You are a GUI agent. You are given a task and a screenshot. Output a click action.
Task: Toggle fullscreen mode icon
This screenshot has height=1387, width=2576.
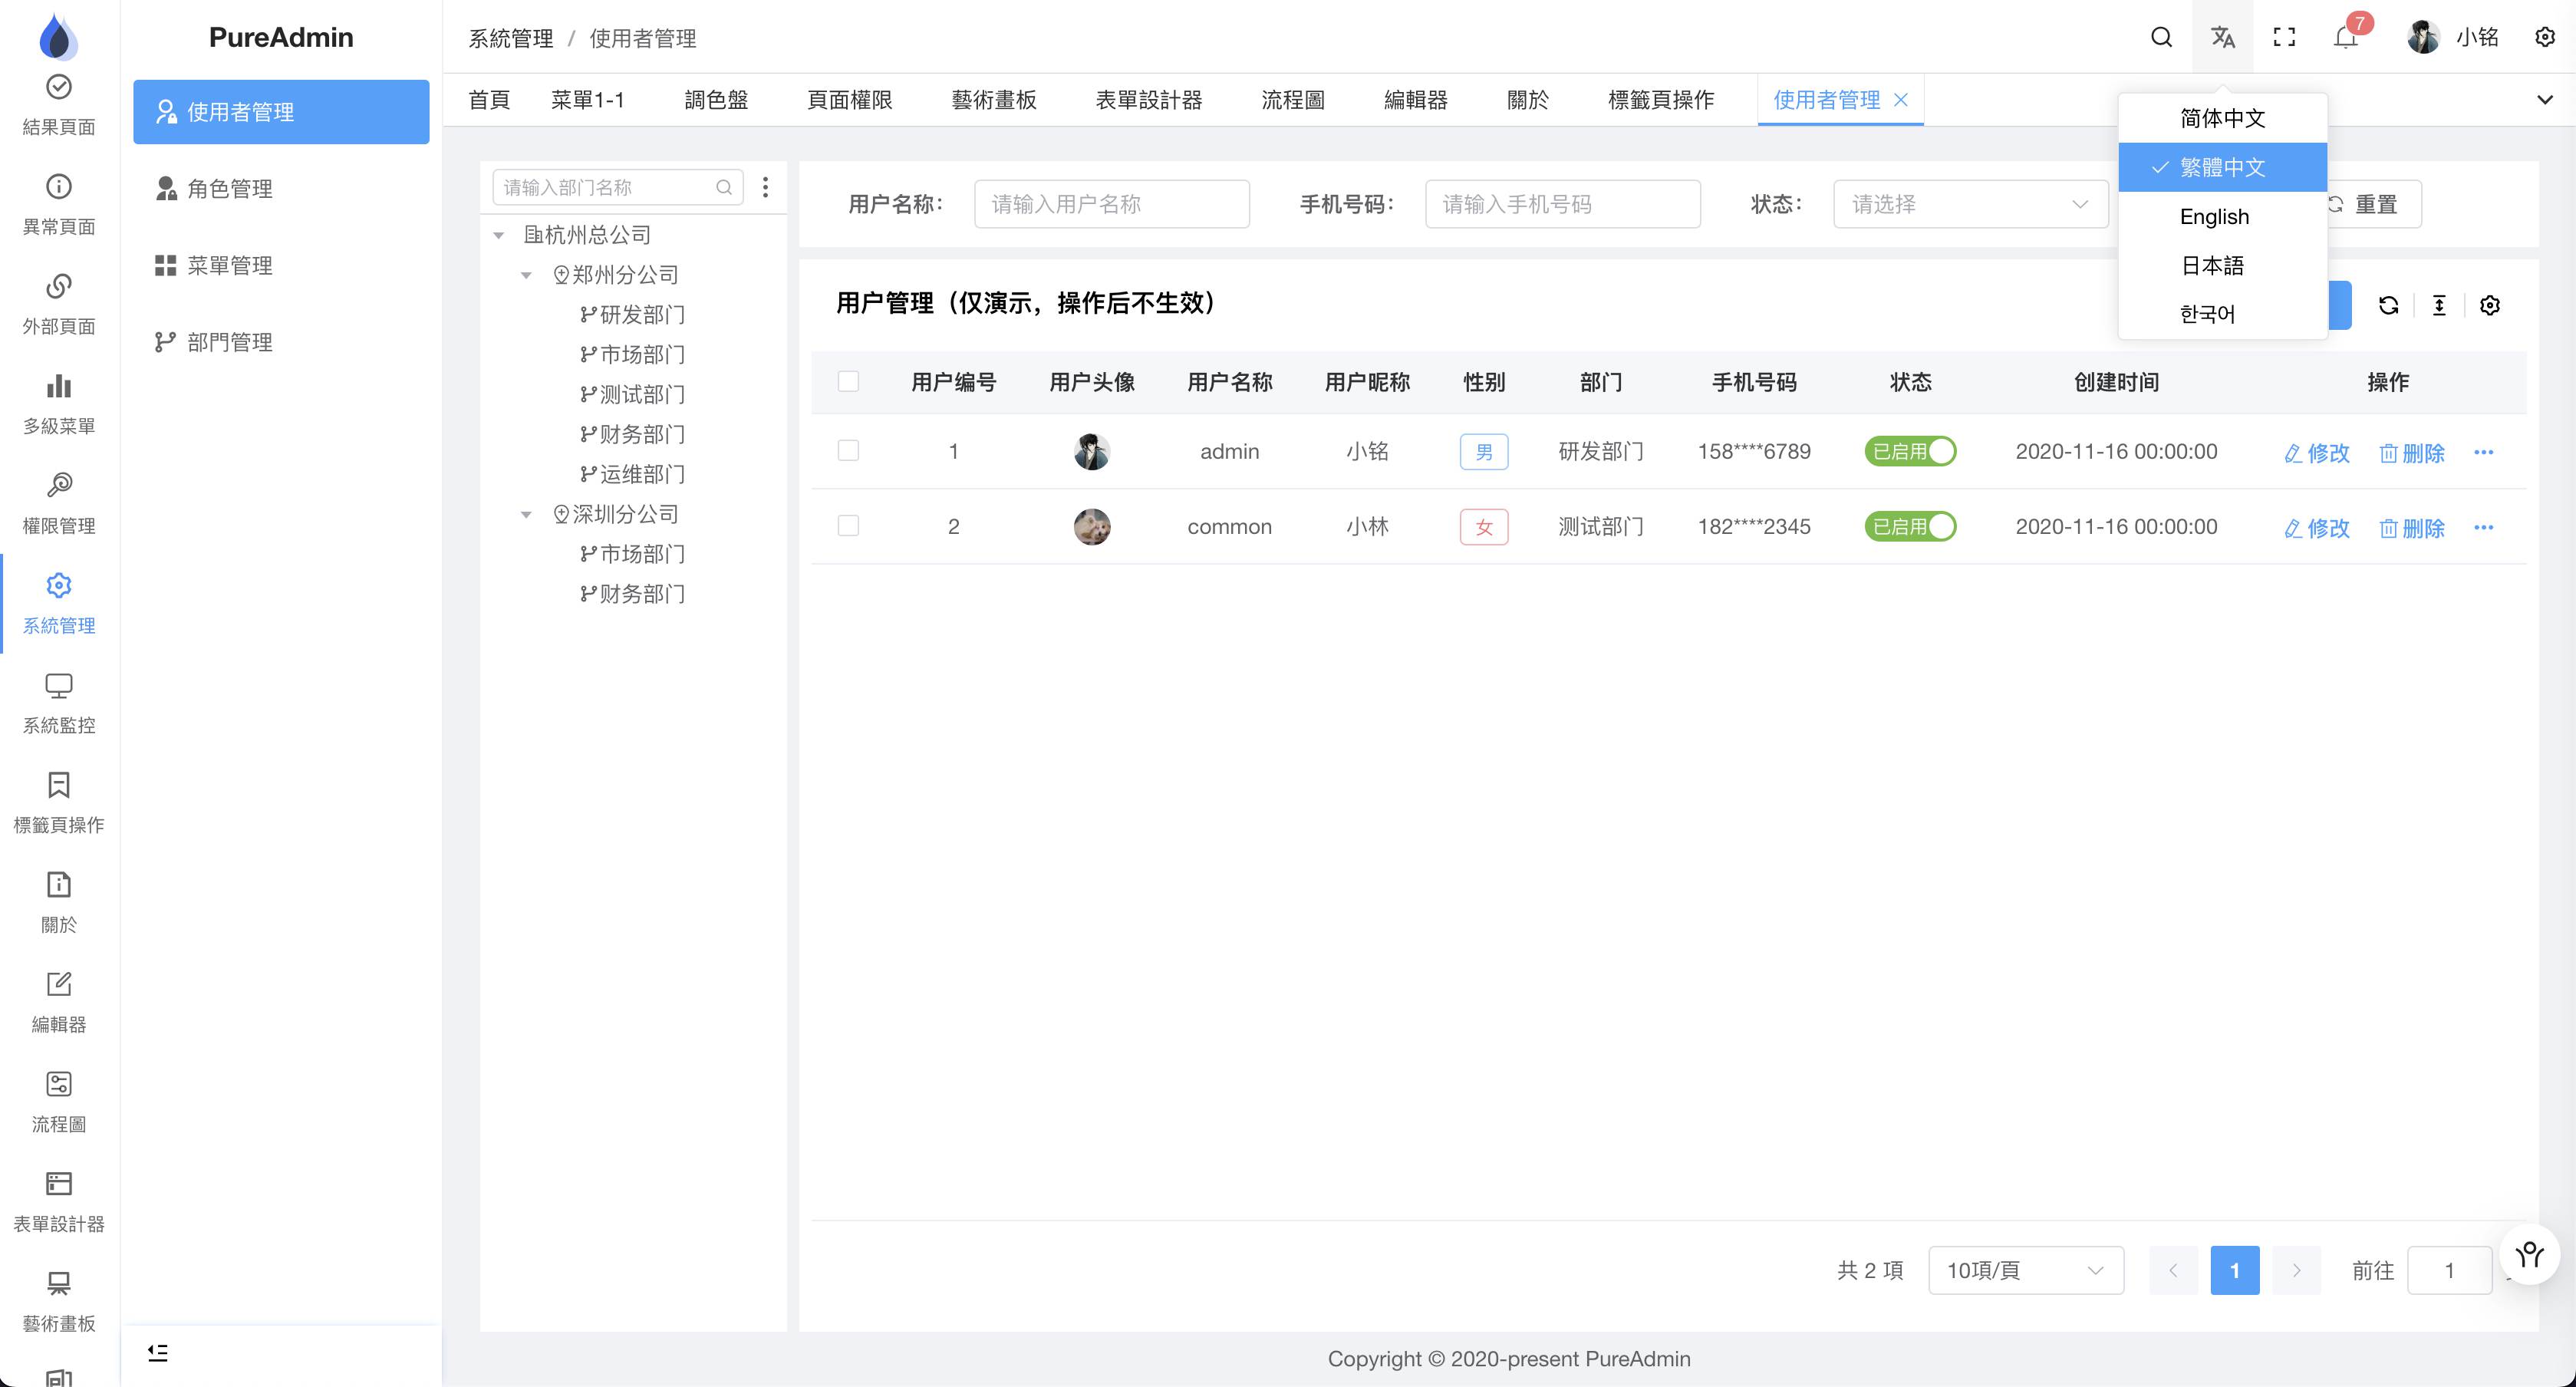coord(2284,37)
